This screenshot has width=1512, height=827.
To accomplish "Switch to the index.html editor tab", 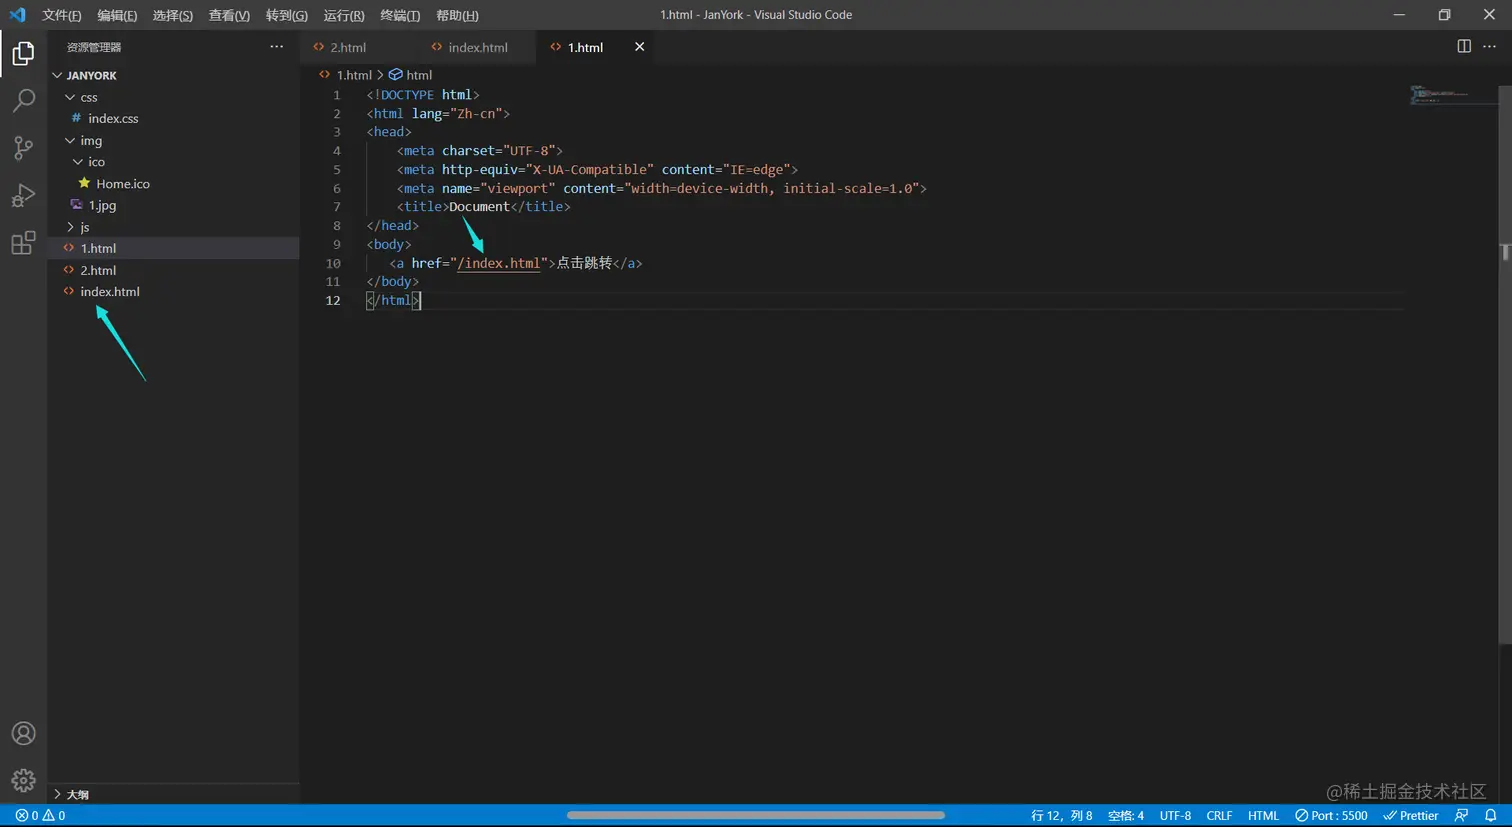I will tap(478, 47).
